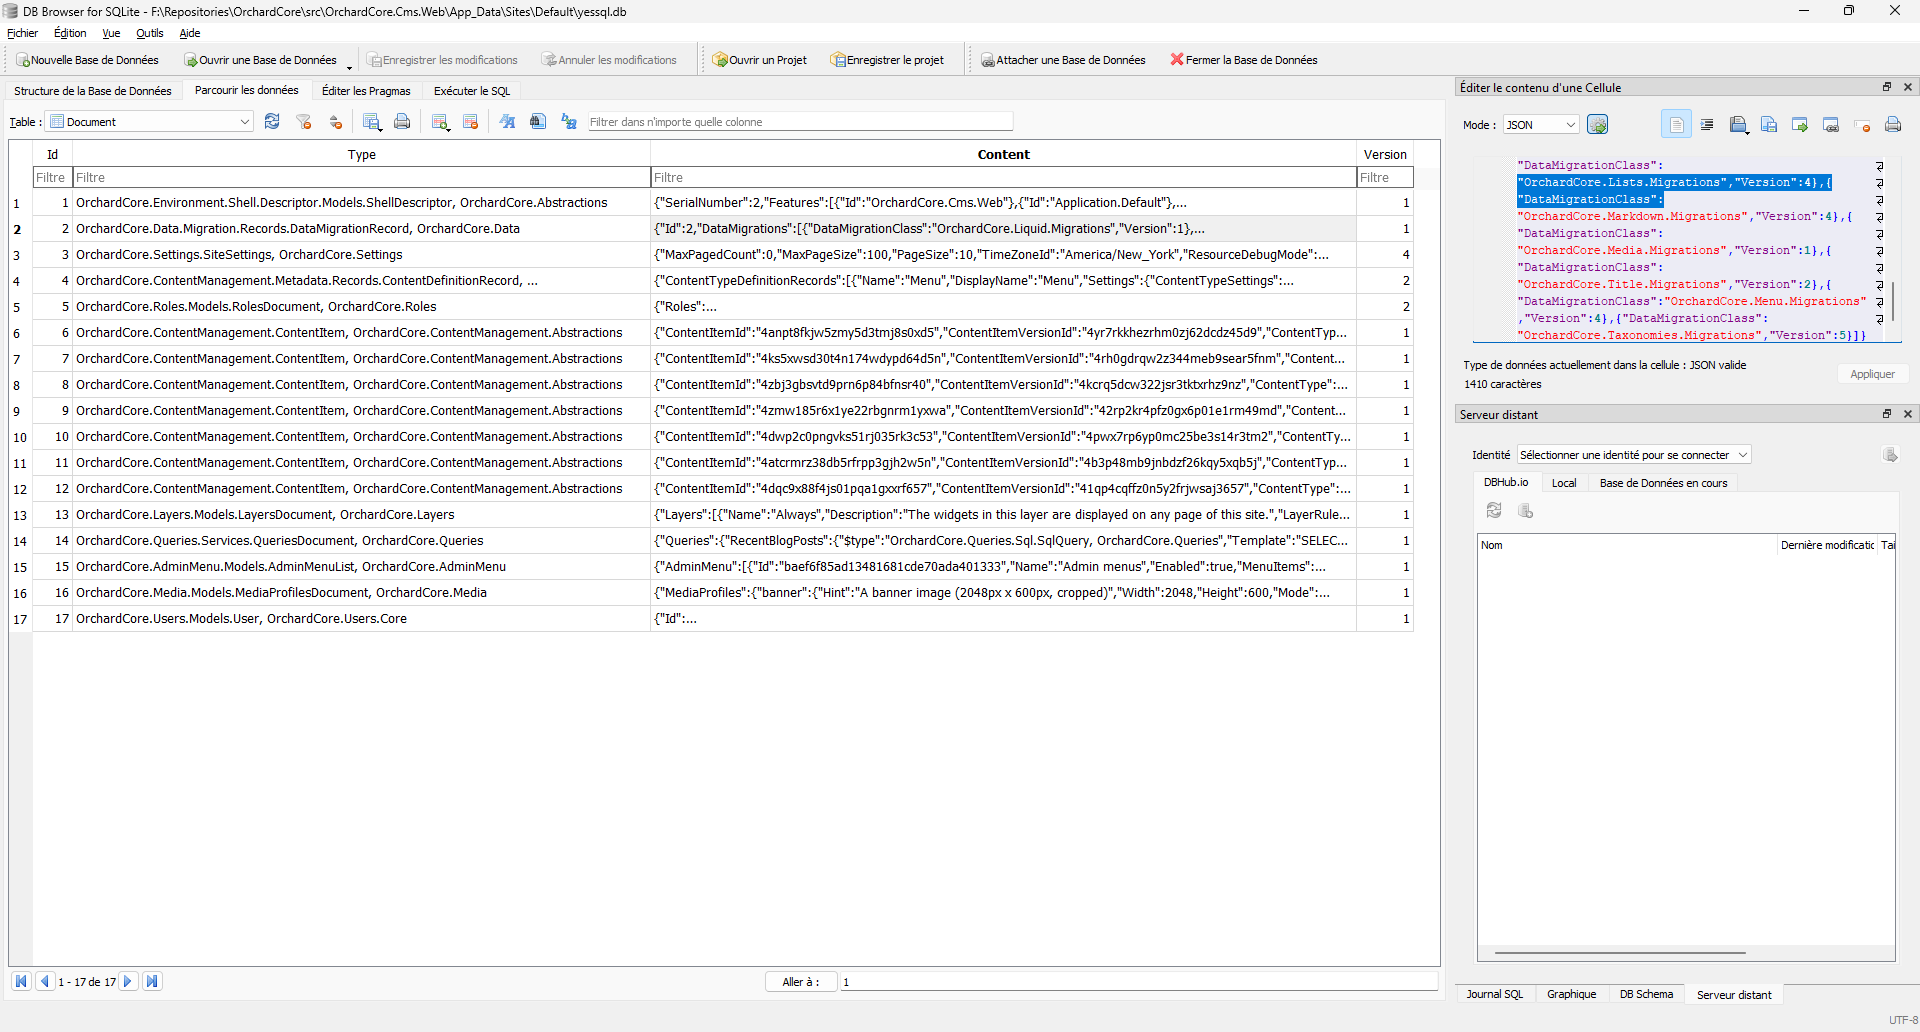Expand the Table selection dropdown showing Document
This screenshot has width=1920, height=1032.
pos(243,121)
